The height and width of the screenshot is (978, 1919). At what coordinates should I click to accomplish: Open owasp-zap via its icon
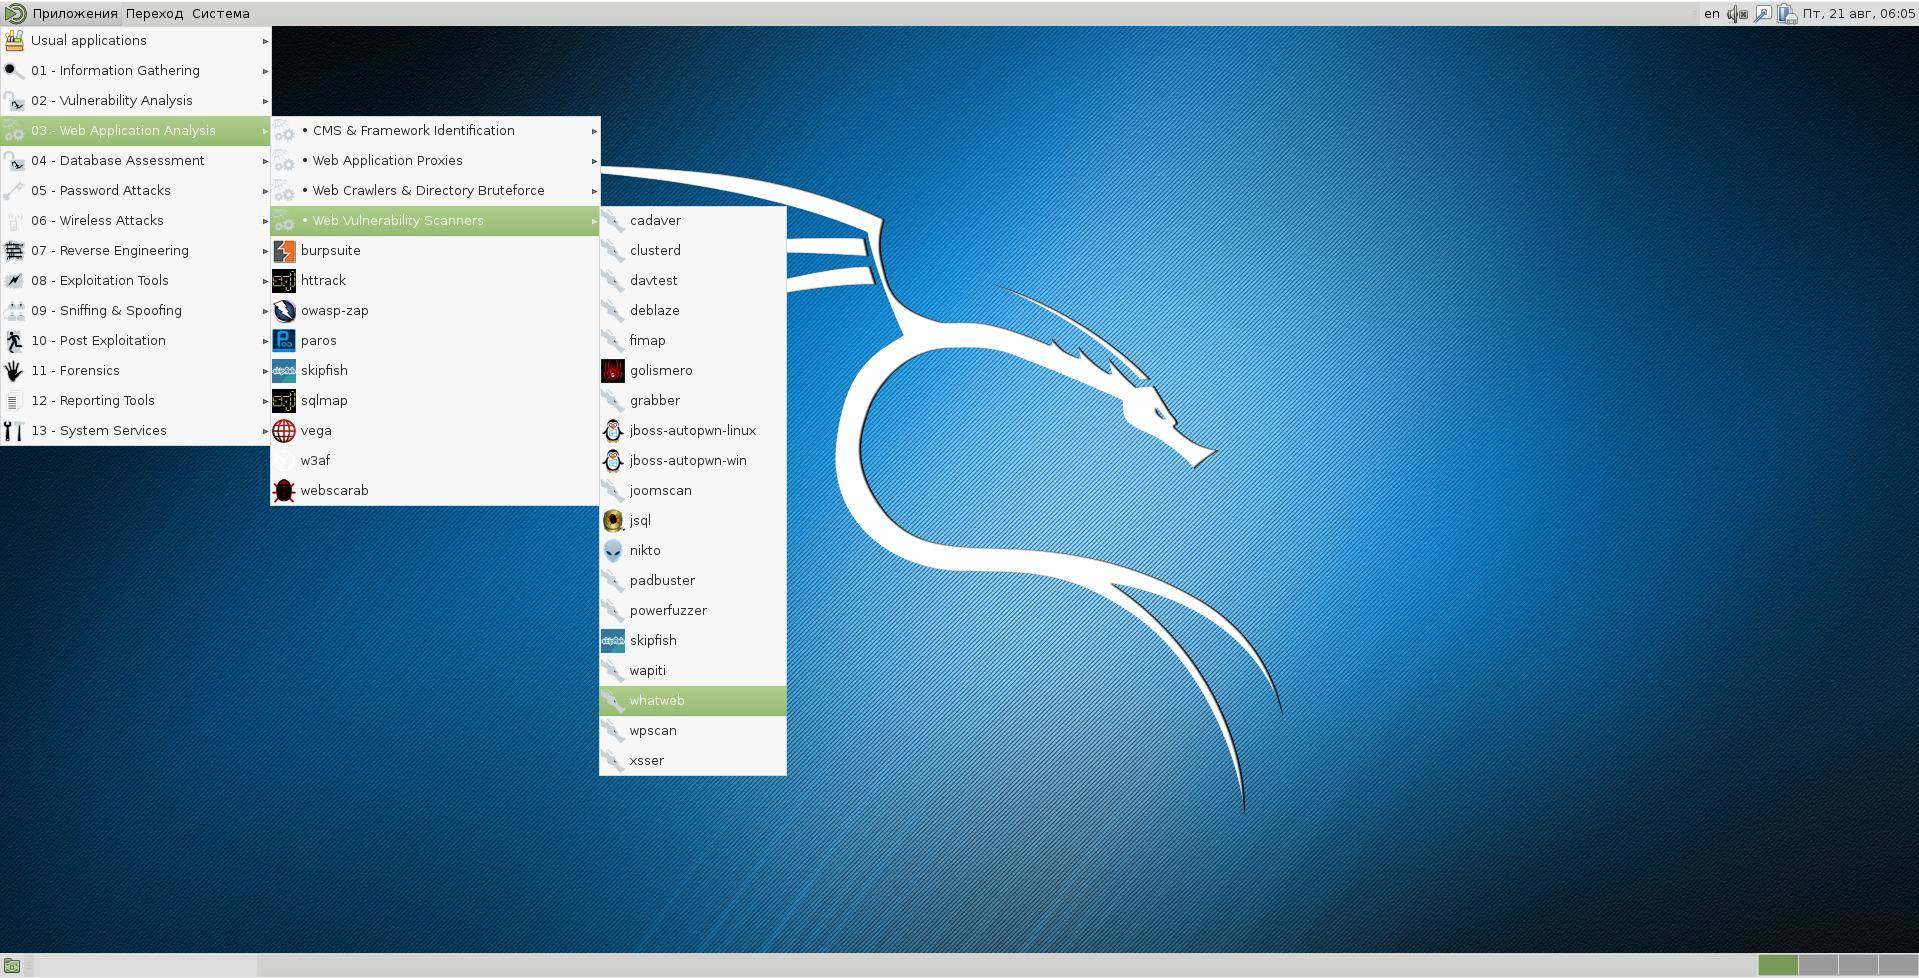[x=284, y=311]
